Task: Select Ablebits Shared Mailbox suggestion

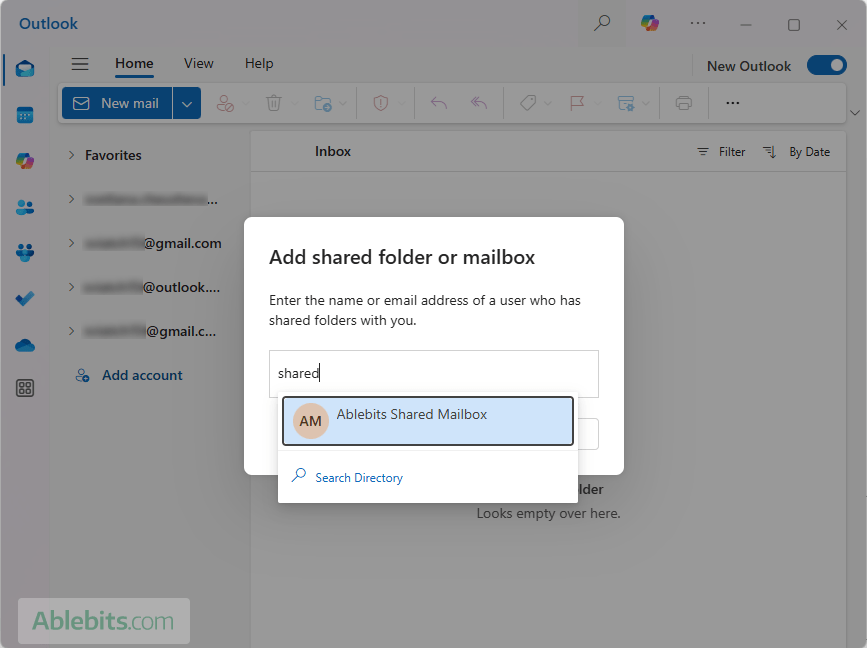Action: (x=427, y=421)
